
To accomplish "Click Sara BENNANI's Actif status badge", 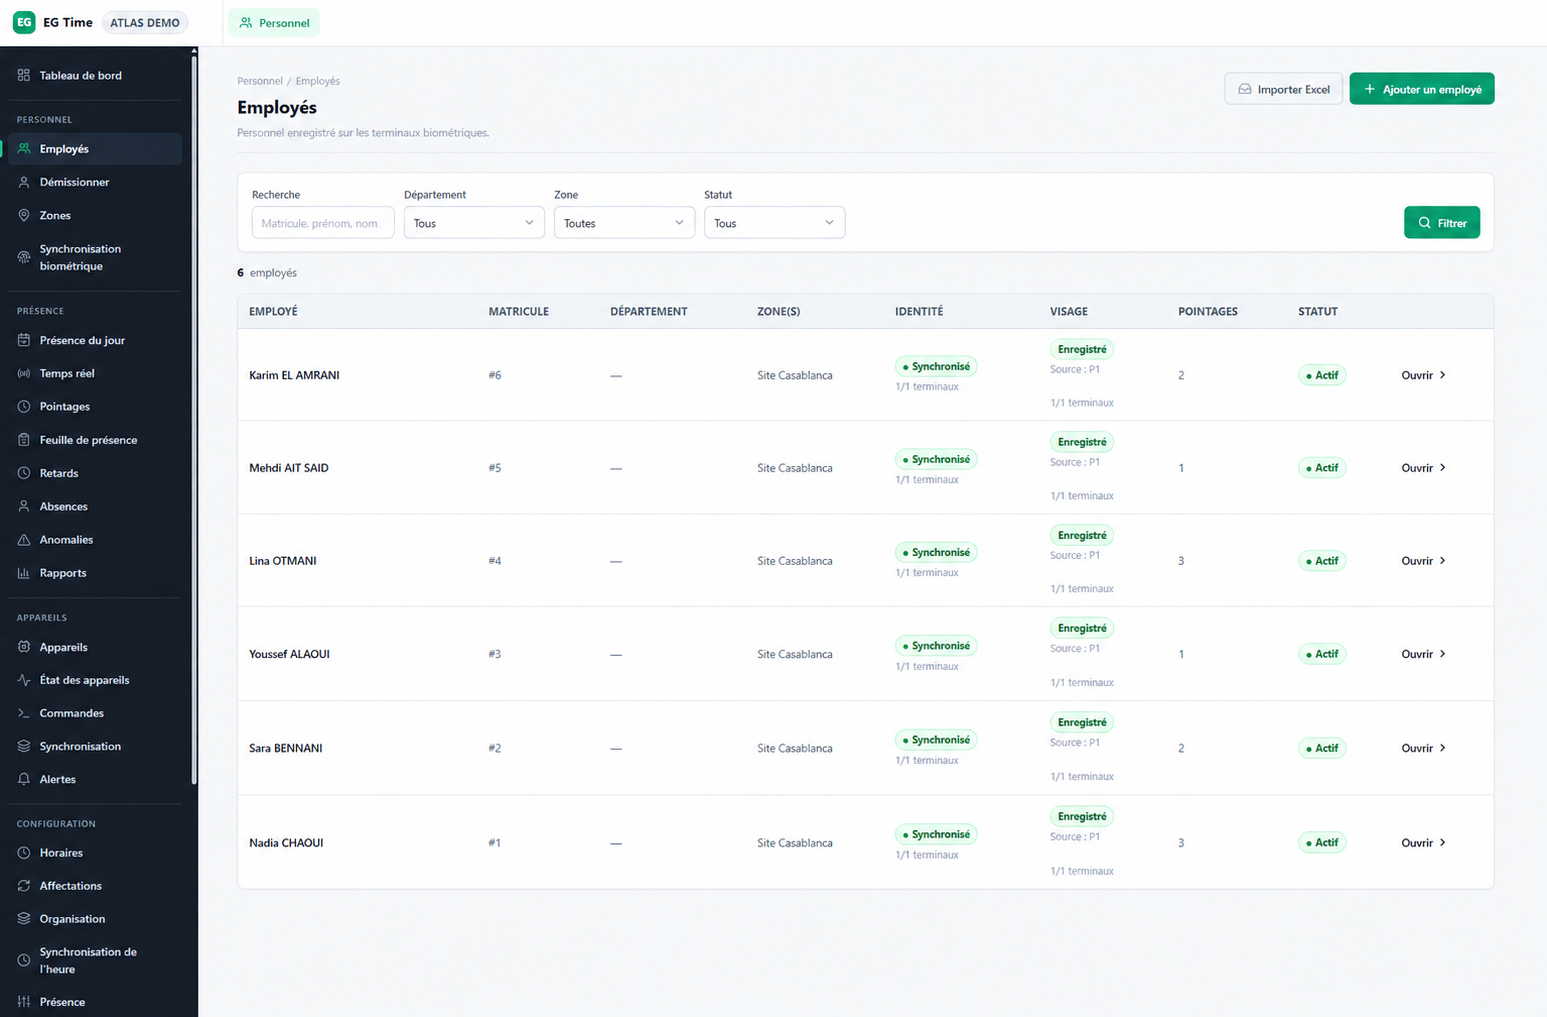I will point(1321,748).
